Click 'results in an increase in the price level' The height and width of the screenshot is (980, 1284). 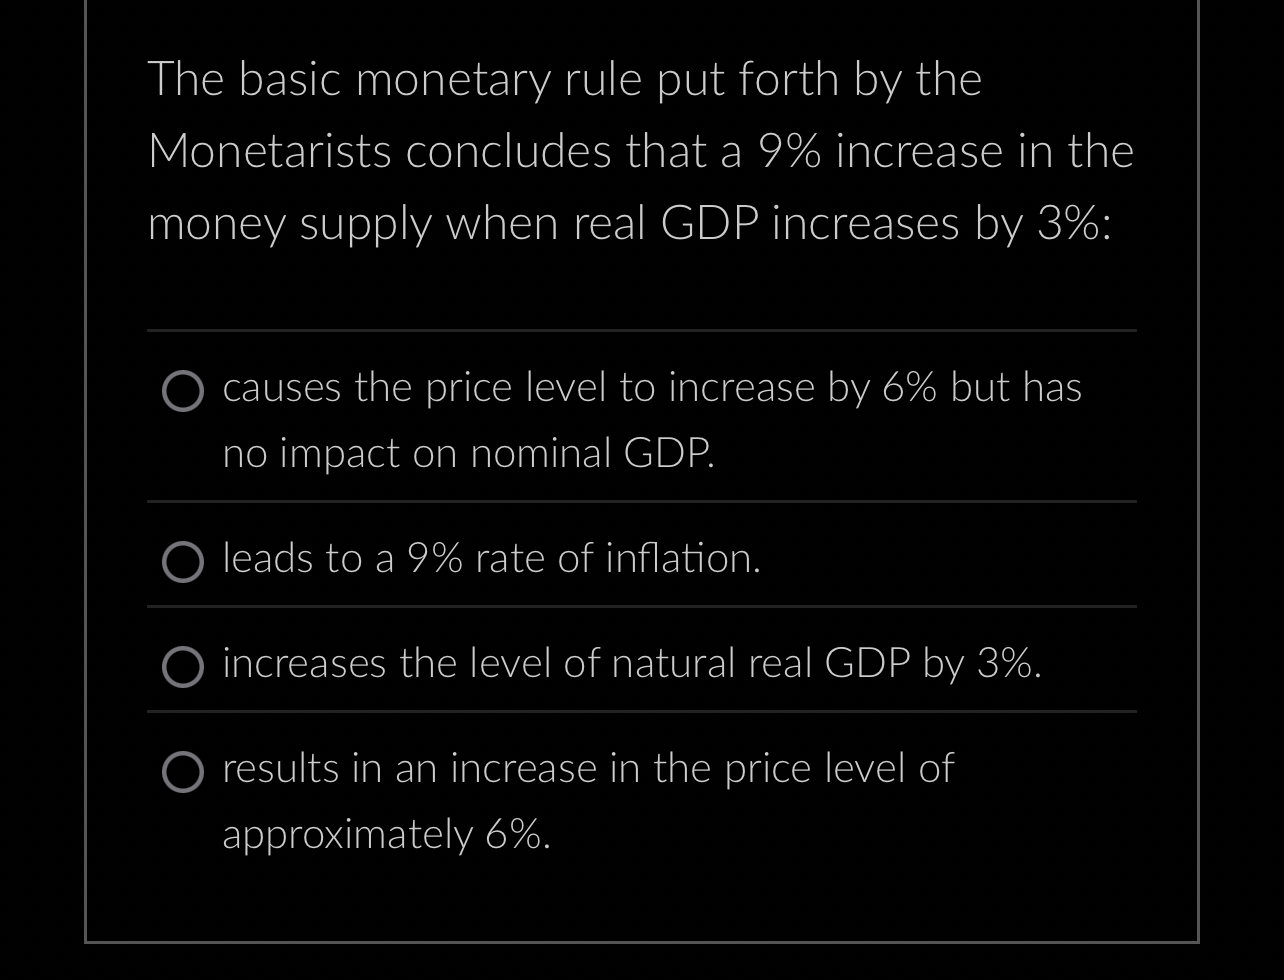pos(587,769)
